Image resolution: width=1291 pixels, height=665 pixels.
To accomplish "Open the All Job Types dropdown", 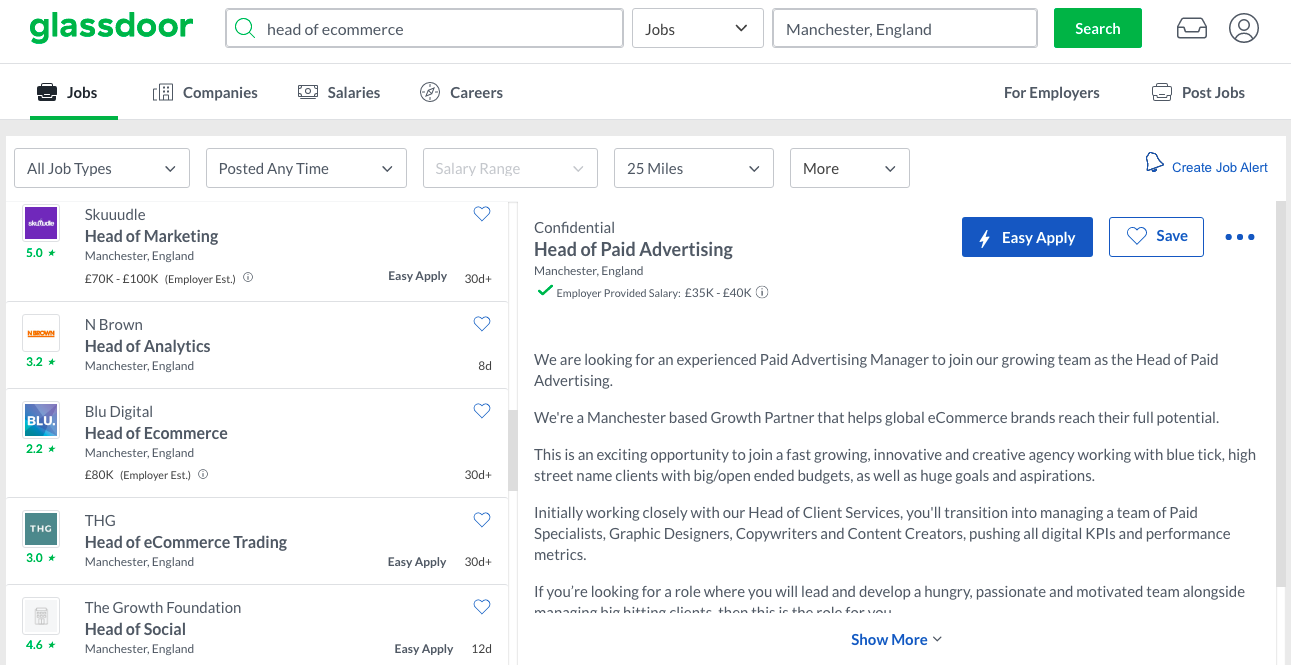I will [x=102, y=168].
